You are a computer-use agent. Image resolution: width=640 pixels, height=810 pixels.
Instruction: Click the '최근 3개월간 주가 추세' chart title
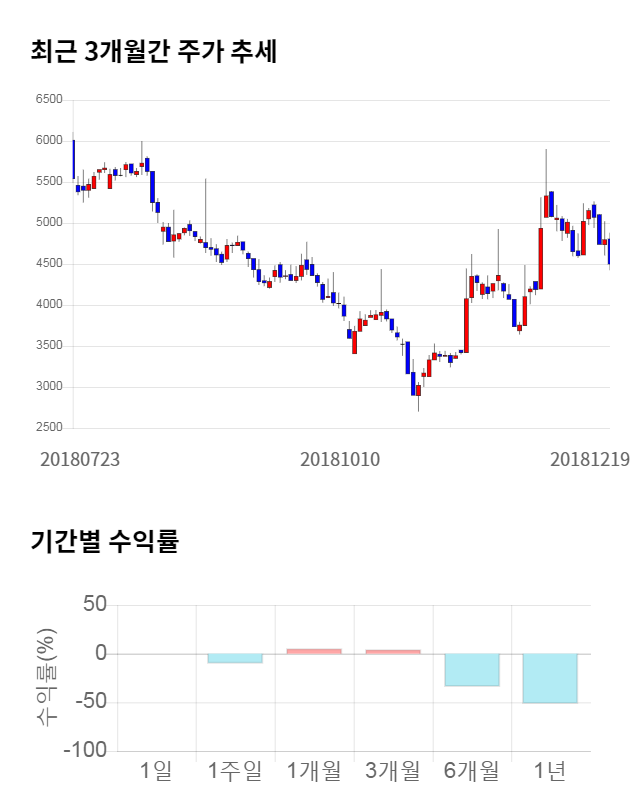(154, 52)
